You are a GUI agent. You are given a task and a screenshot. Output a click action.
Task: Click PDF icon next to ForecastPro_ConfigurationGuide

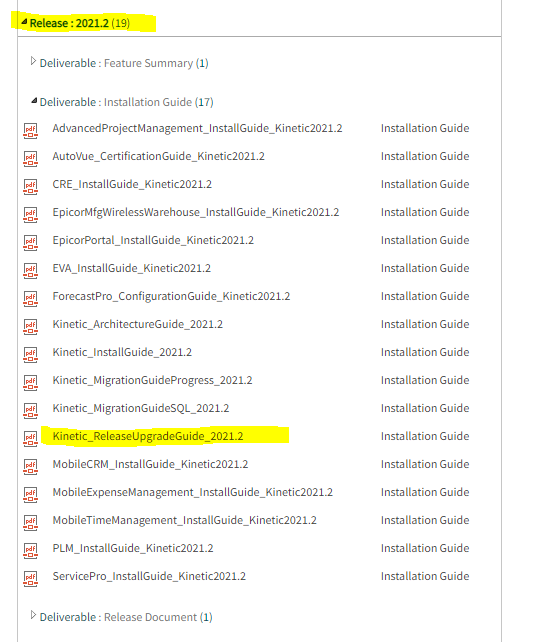tap(30, 298)
